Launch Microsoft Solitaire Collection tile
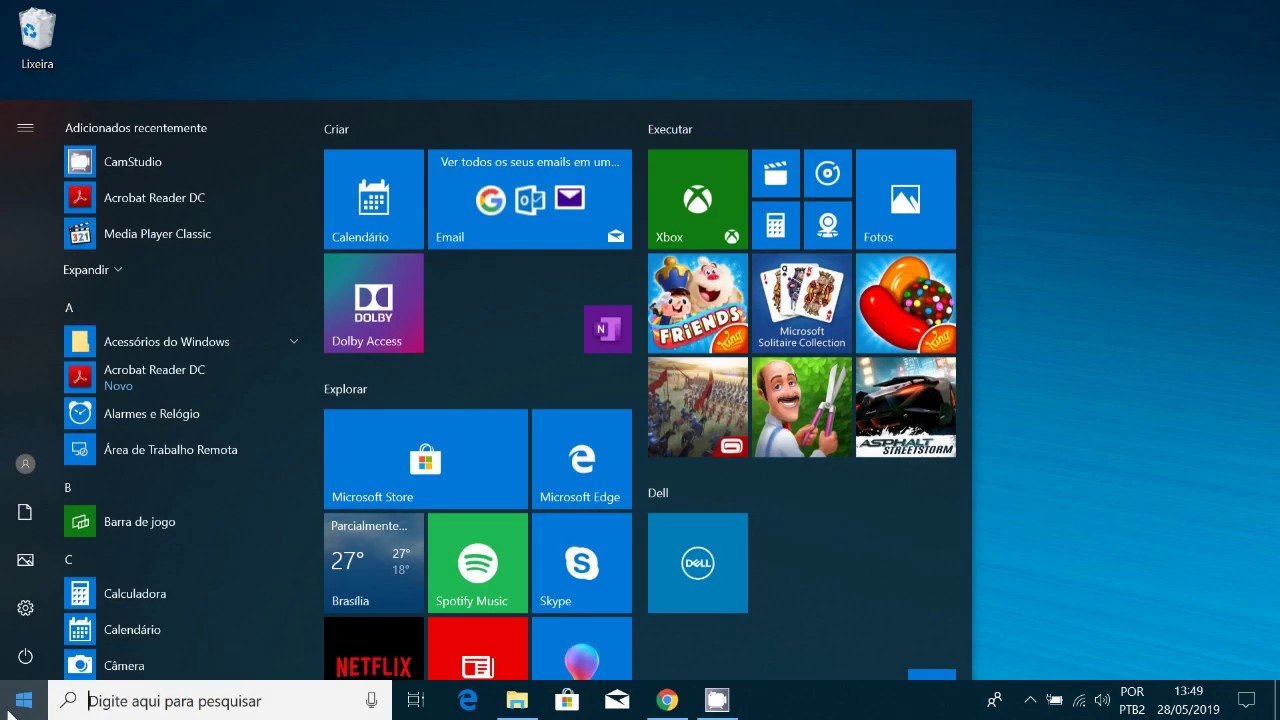The width and height of the screenshot is (1280, 720). click(x=801, y=303)
